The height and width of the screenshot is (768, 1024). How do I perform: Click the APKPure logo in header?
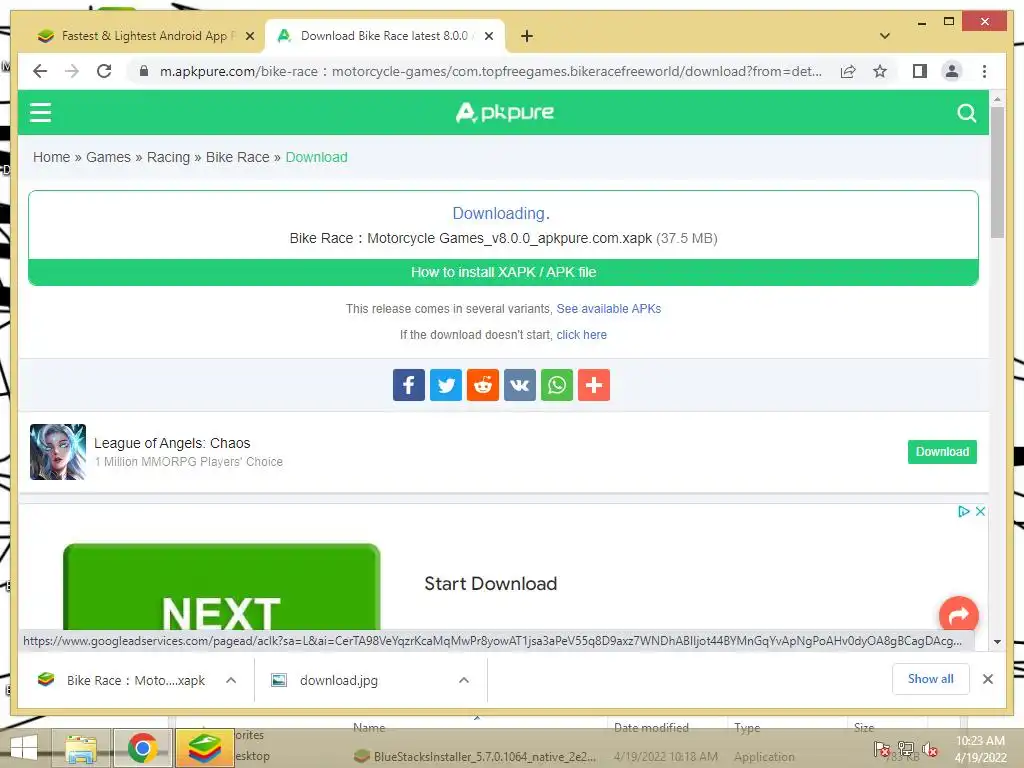(x=504, y=112)
